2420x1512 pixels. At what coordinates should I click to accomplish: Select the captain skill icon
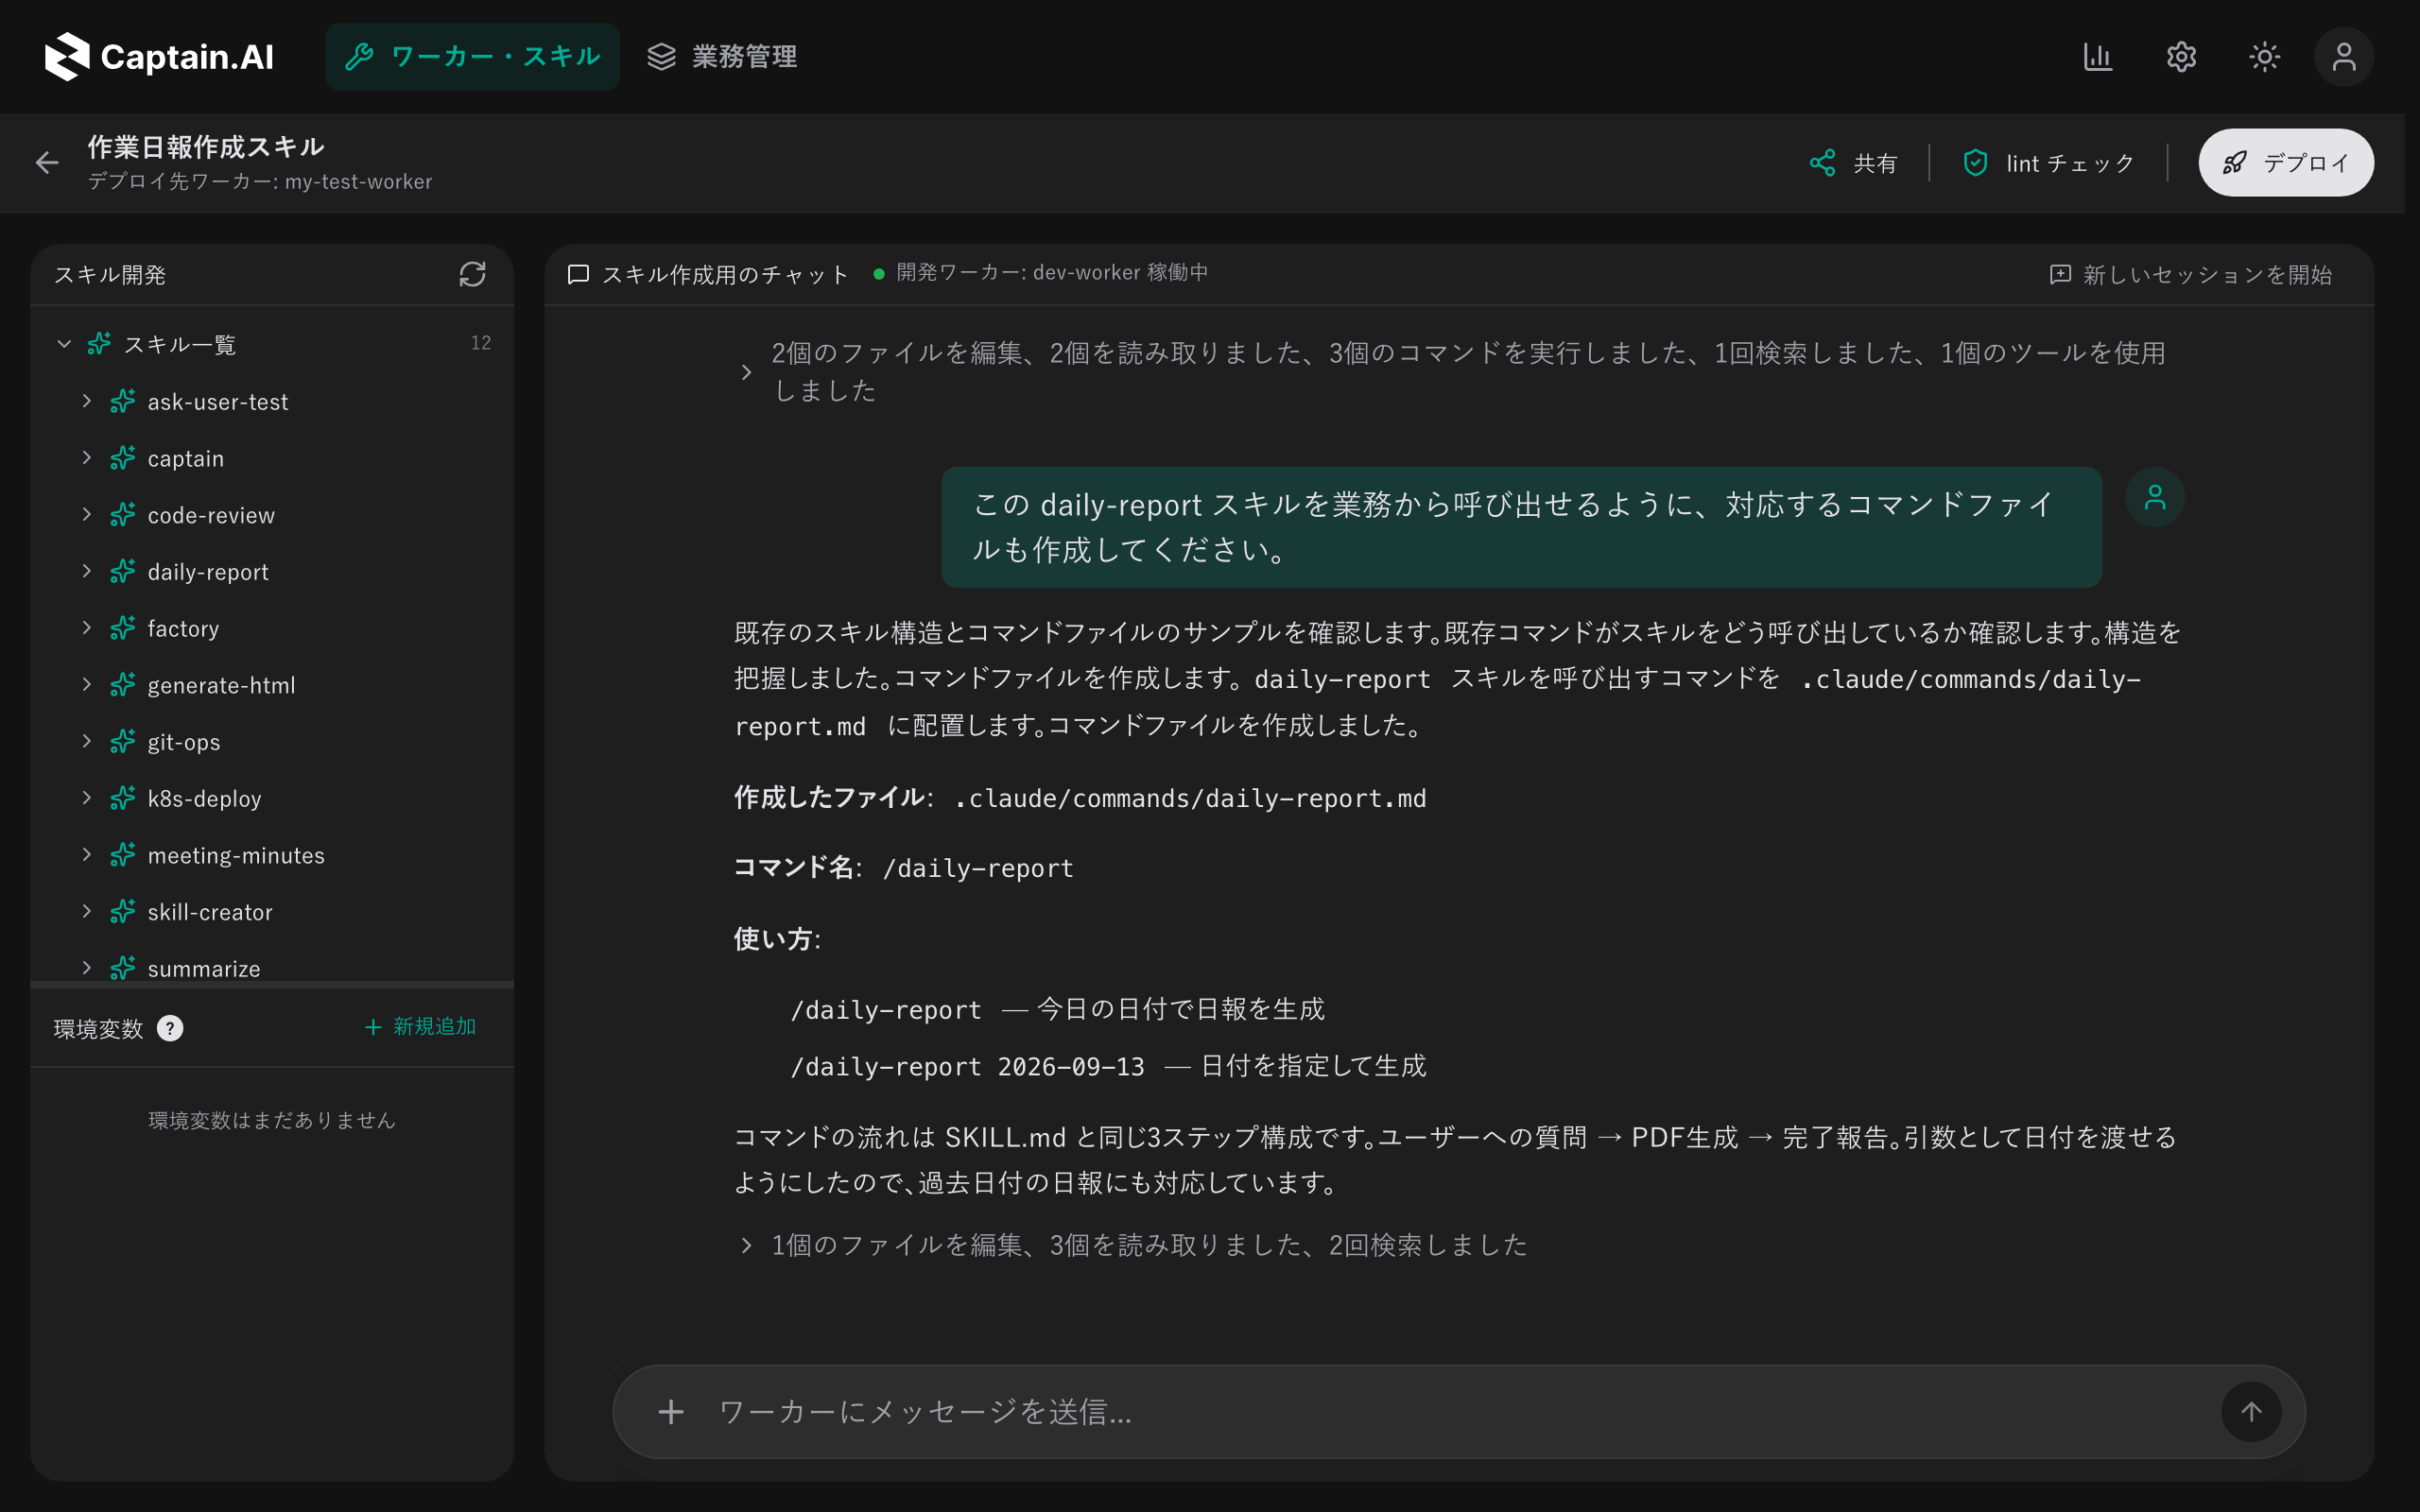(123, 458)
